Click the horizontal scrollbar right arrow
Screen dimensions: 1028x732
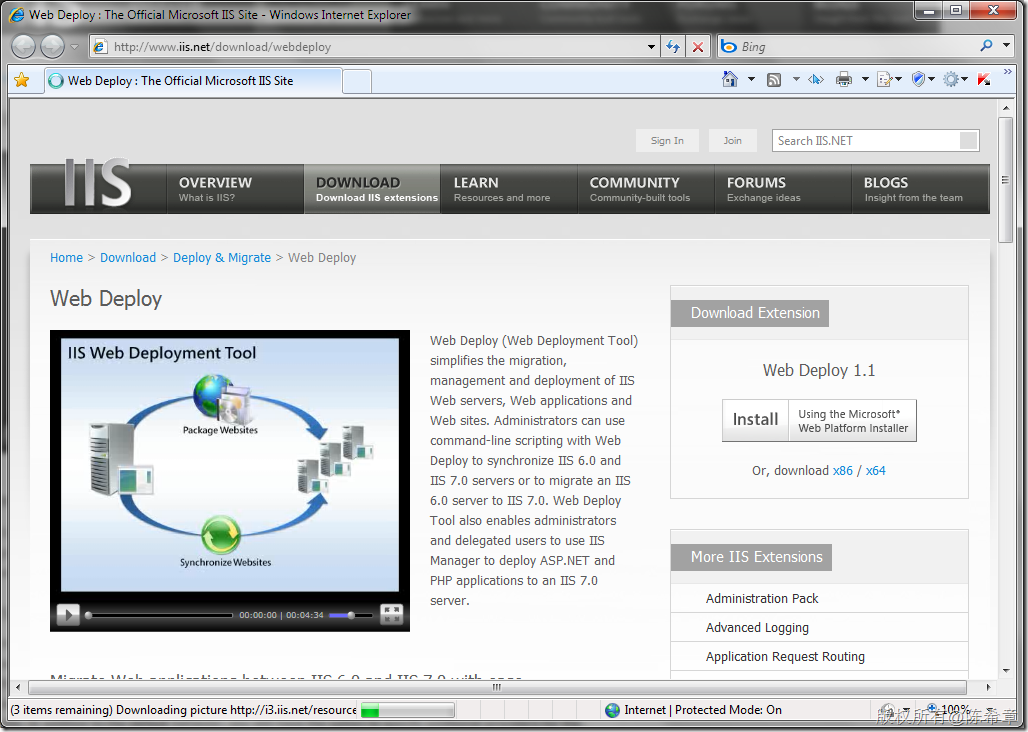pos(988,687)
